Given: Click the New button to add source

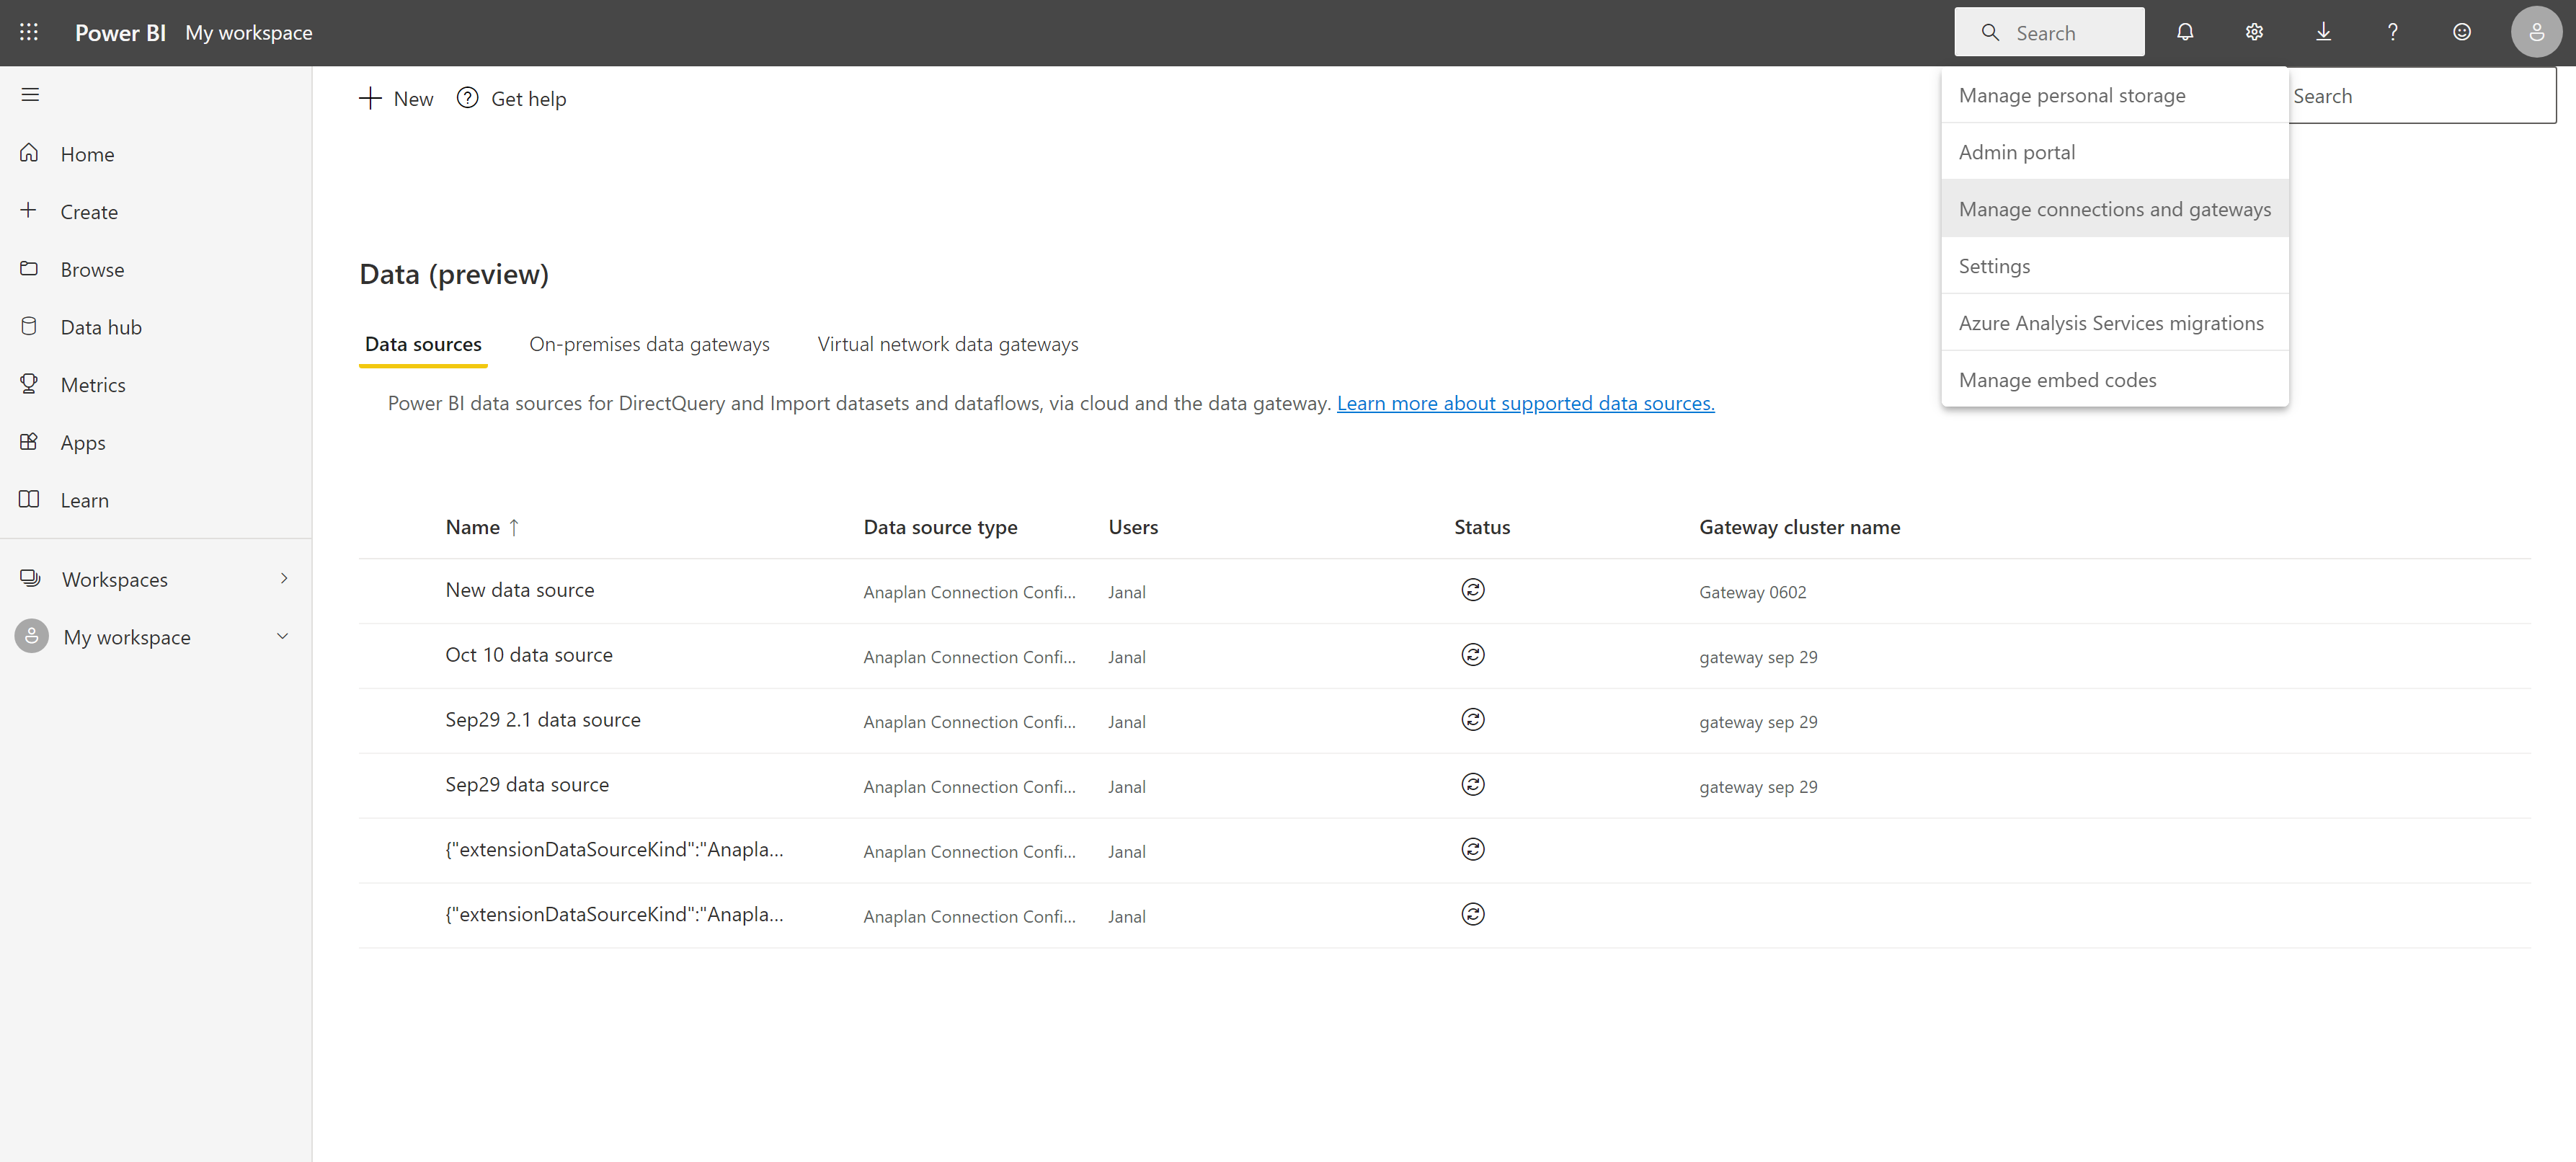Looking at the screenshot, I should tap(394, 99).
